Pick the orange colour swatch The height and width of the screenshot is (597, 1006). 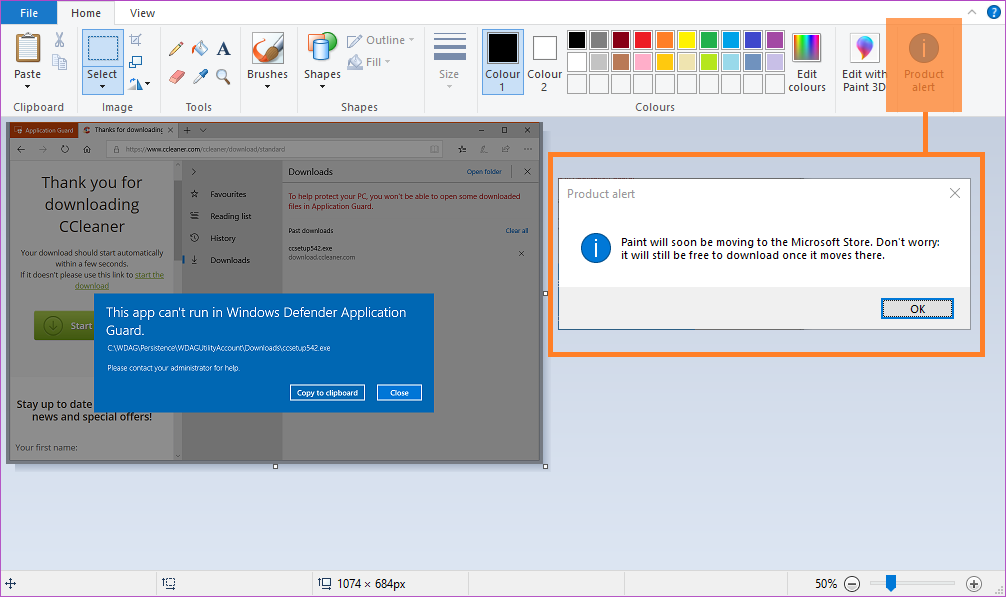pyautogui.click(x=665, y=40)
